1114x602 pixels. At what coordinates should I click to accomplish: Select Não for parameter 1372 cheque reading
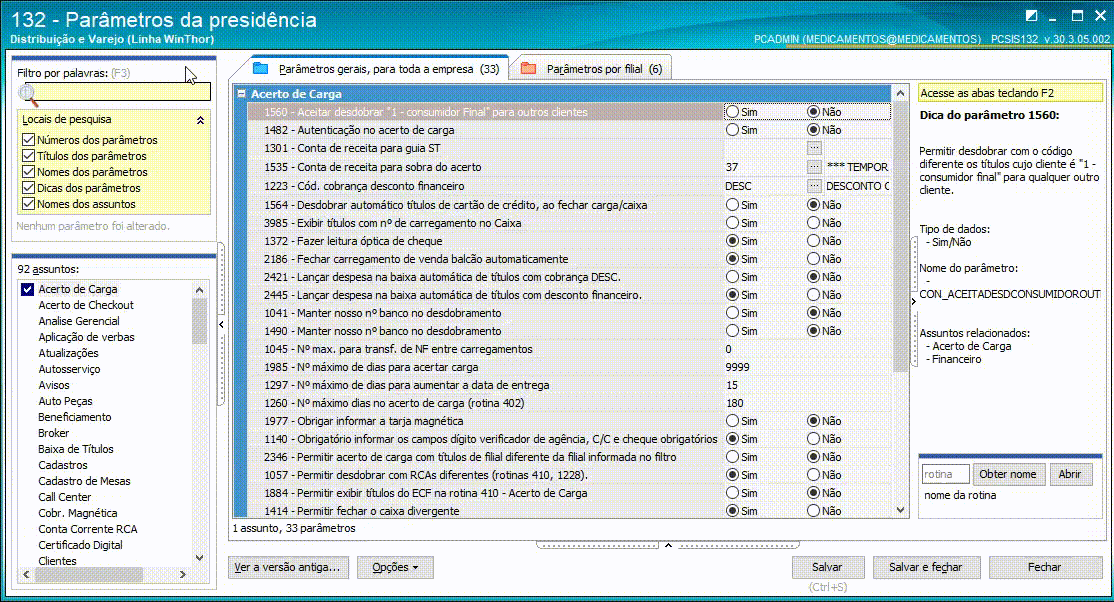coord(813,241)
